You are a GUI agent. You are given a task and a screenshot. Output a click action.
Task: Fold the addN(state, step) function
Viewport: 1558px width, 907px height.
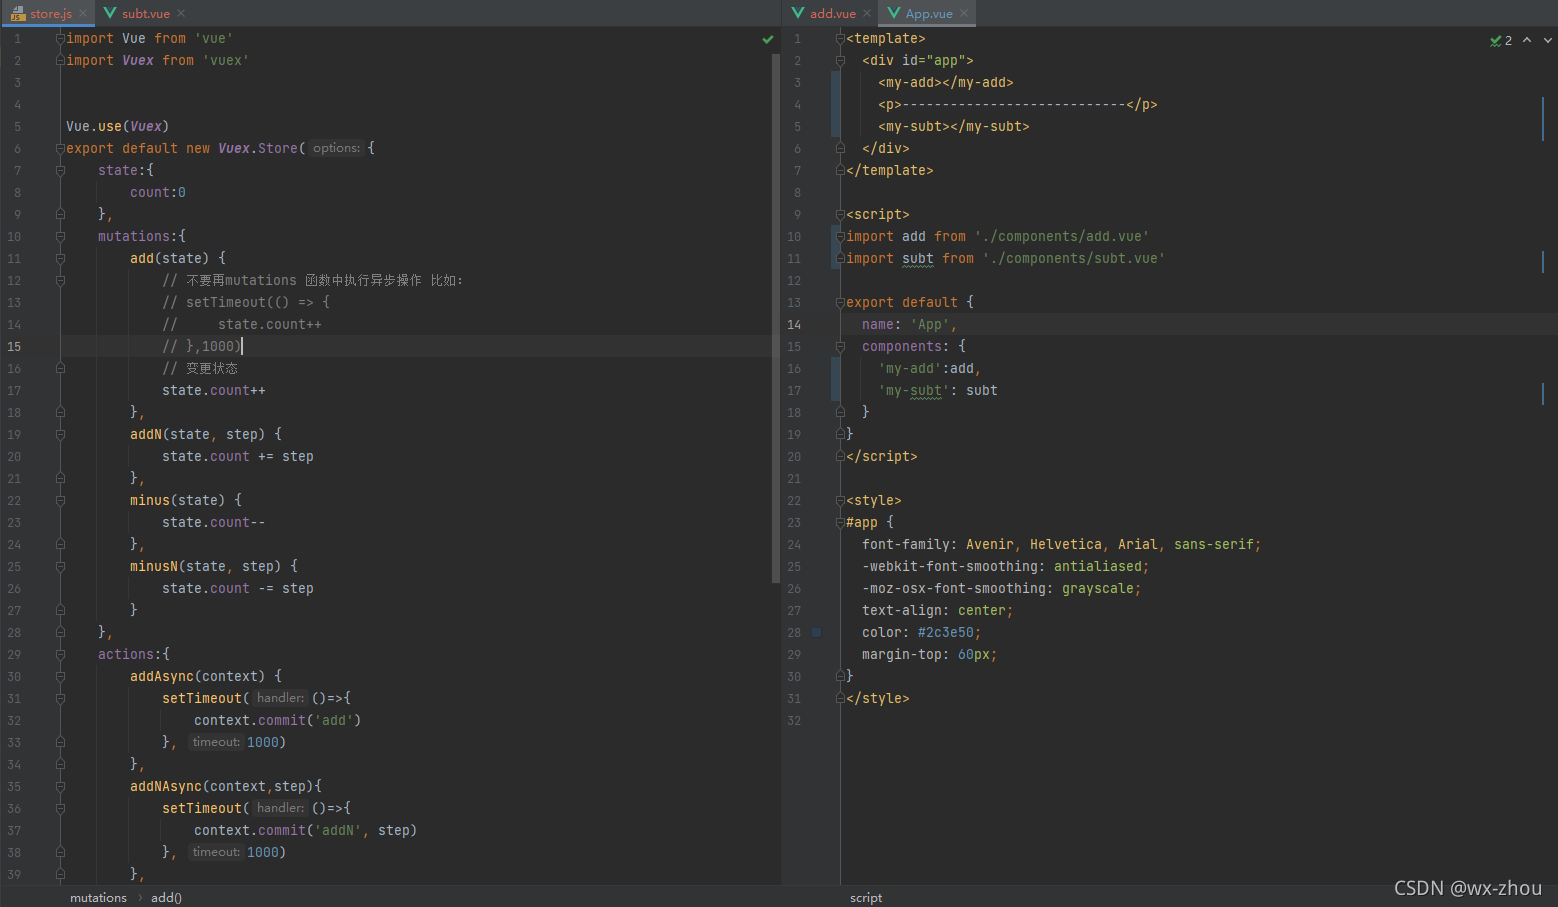[60, 434]
